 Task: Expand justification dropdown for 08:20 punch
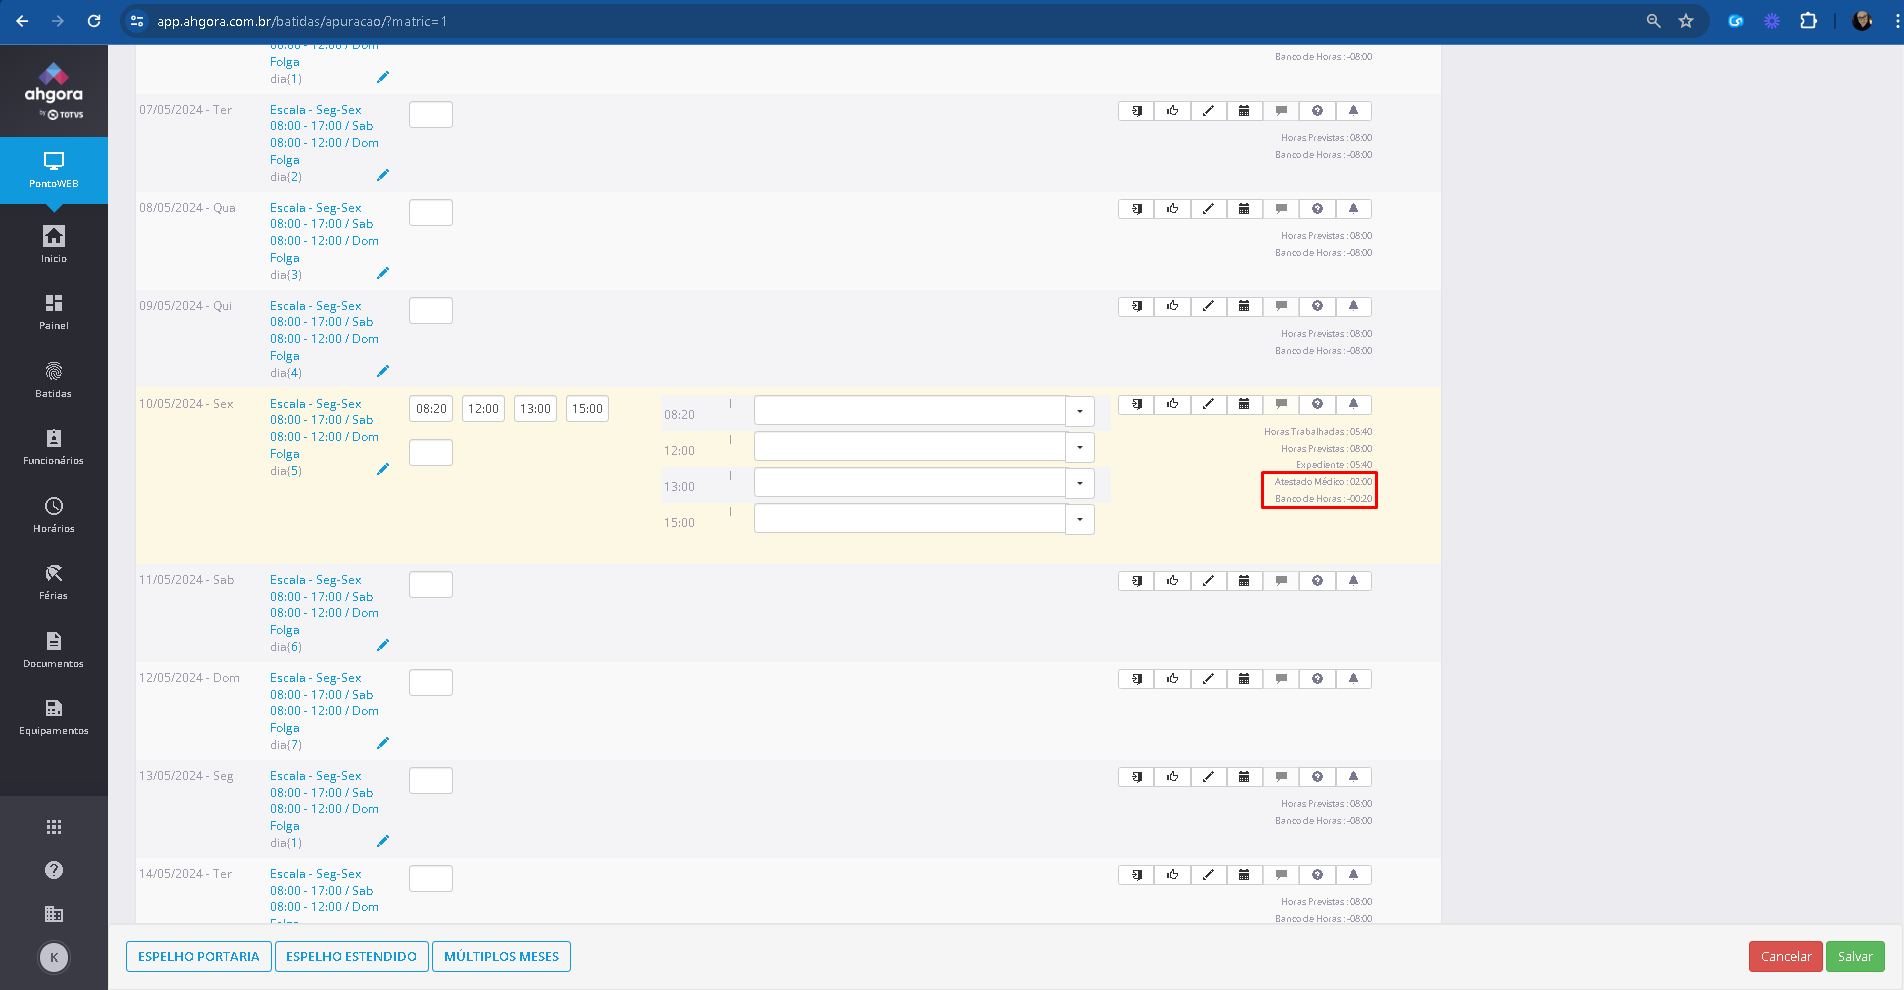[x=1080, y=411]
